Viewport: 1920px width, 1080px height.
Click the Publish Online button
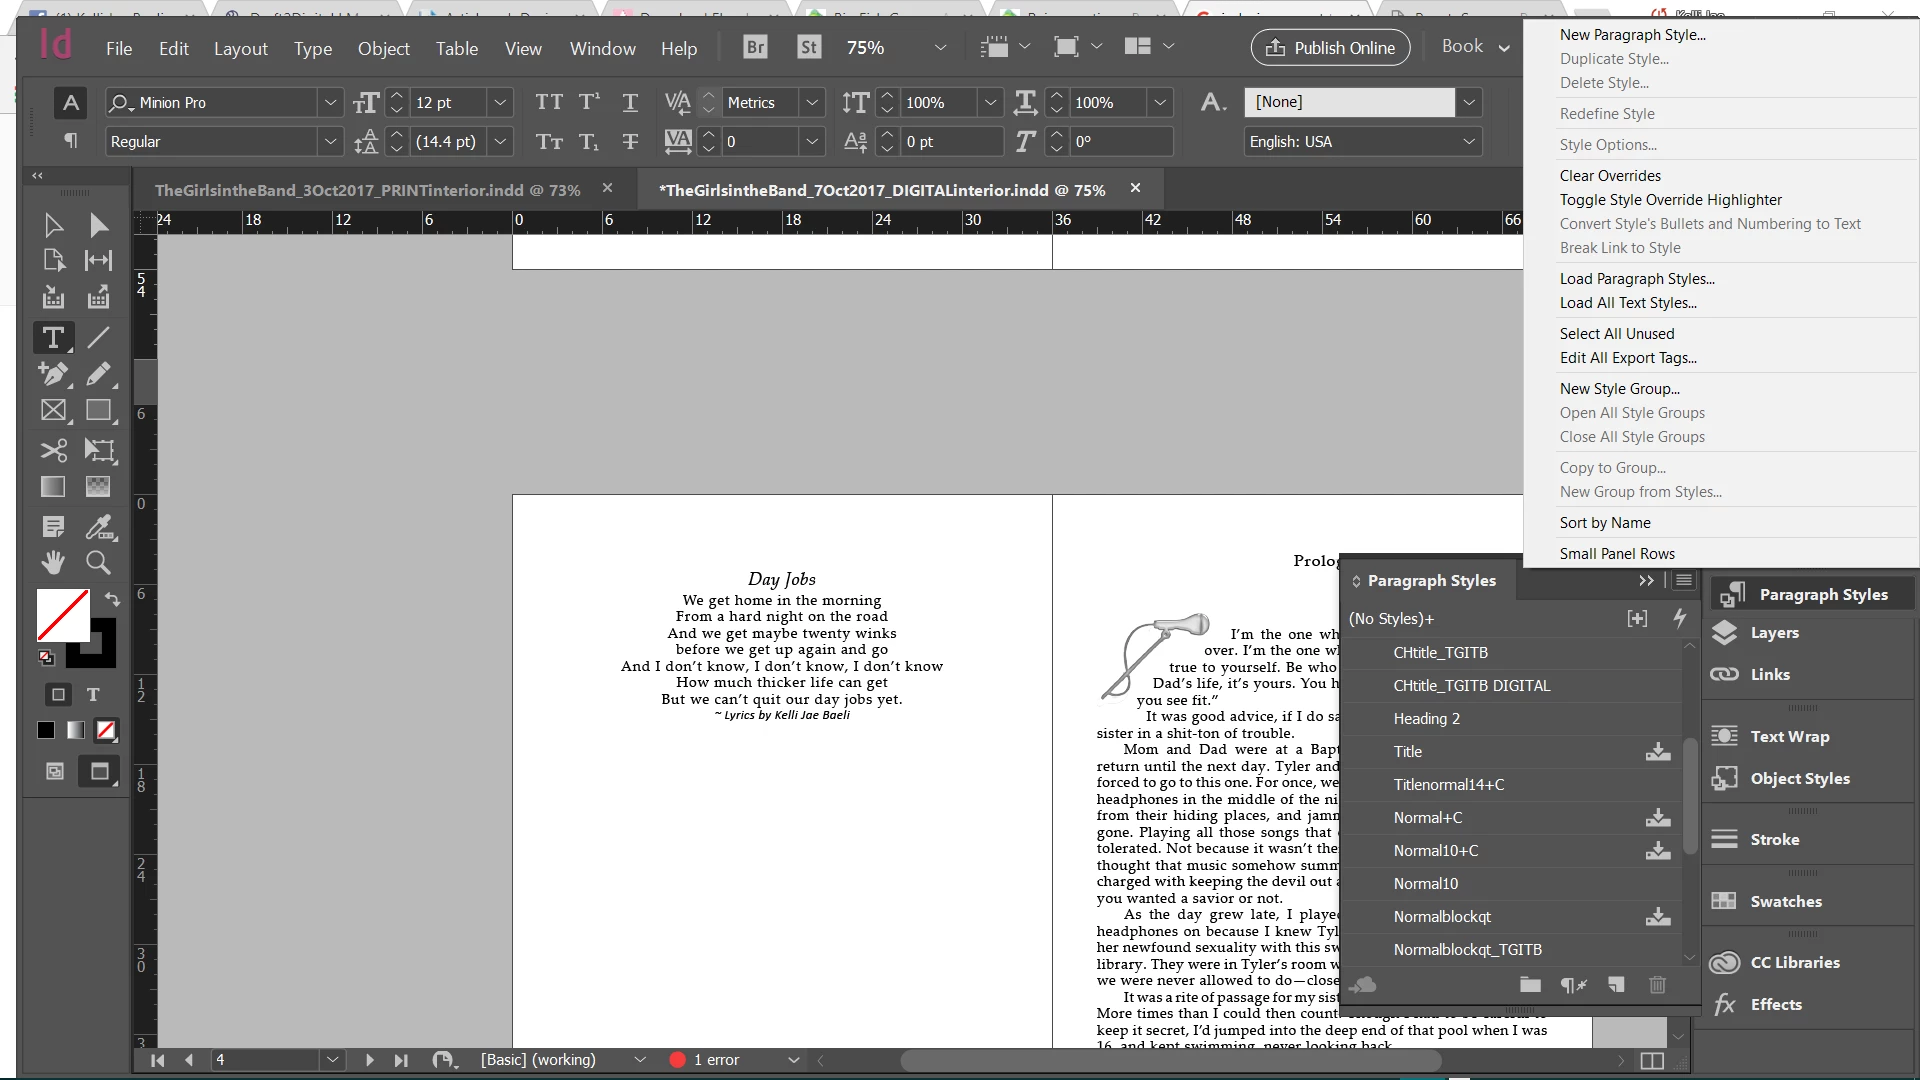pyautogui.click(x=1329, y=47)
